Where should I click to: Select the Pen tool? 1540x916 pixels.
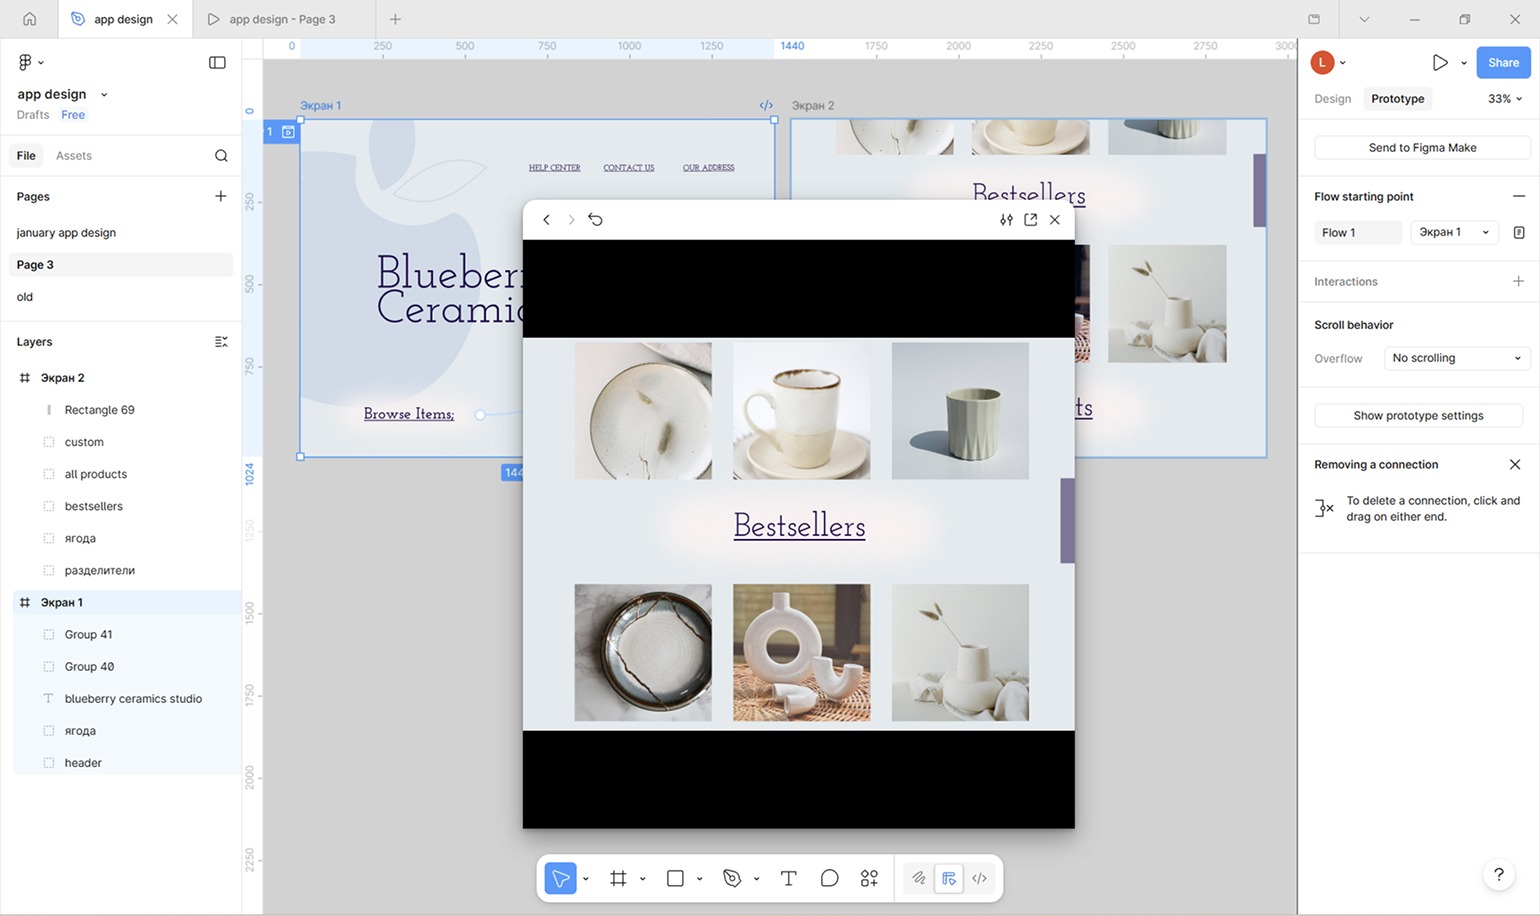[x=732, y=878]
